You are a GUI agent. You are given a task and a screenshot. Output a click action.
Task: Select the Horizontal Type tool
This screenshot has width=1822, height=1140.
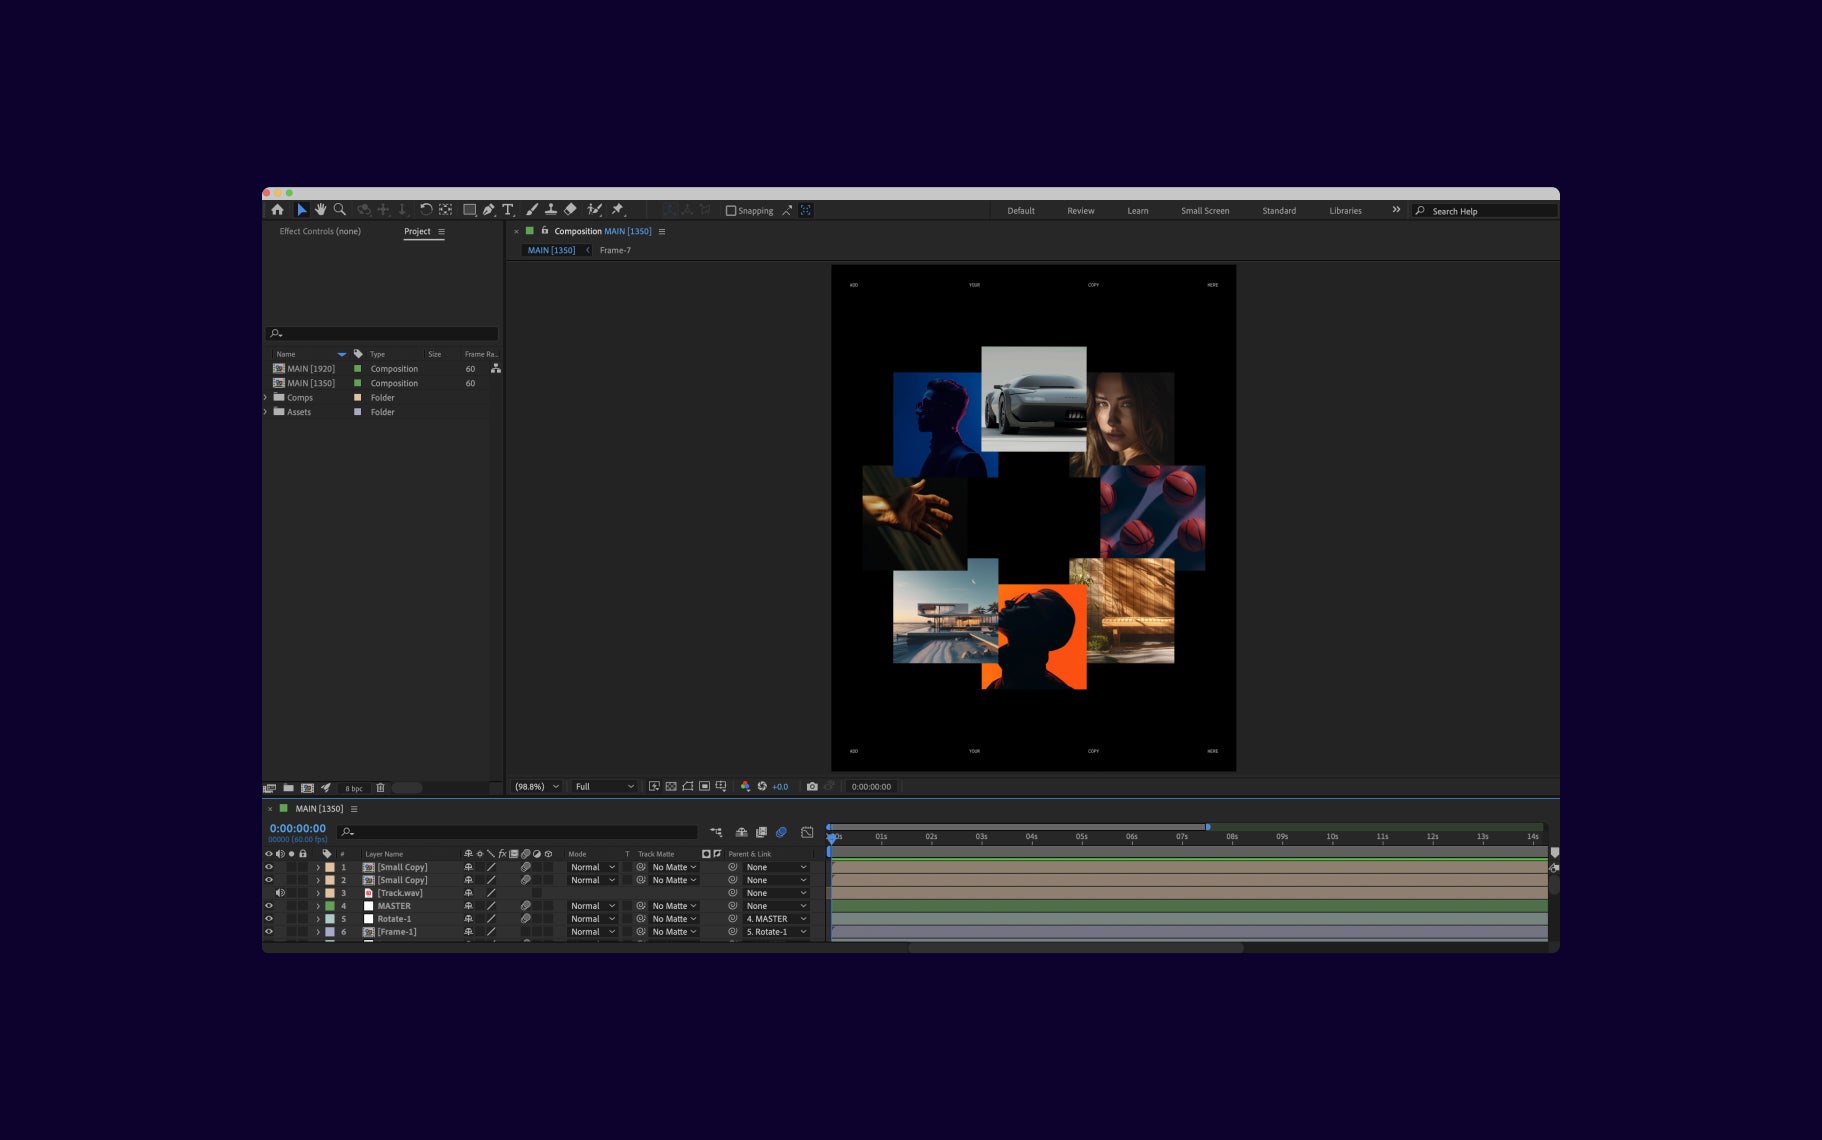point(508,210)
